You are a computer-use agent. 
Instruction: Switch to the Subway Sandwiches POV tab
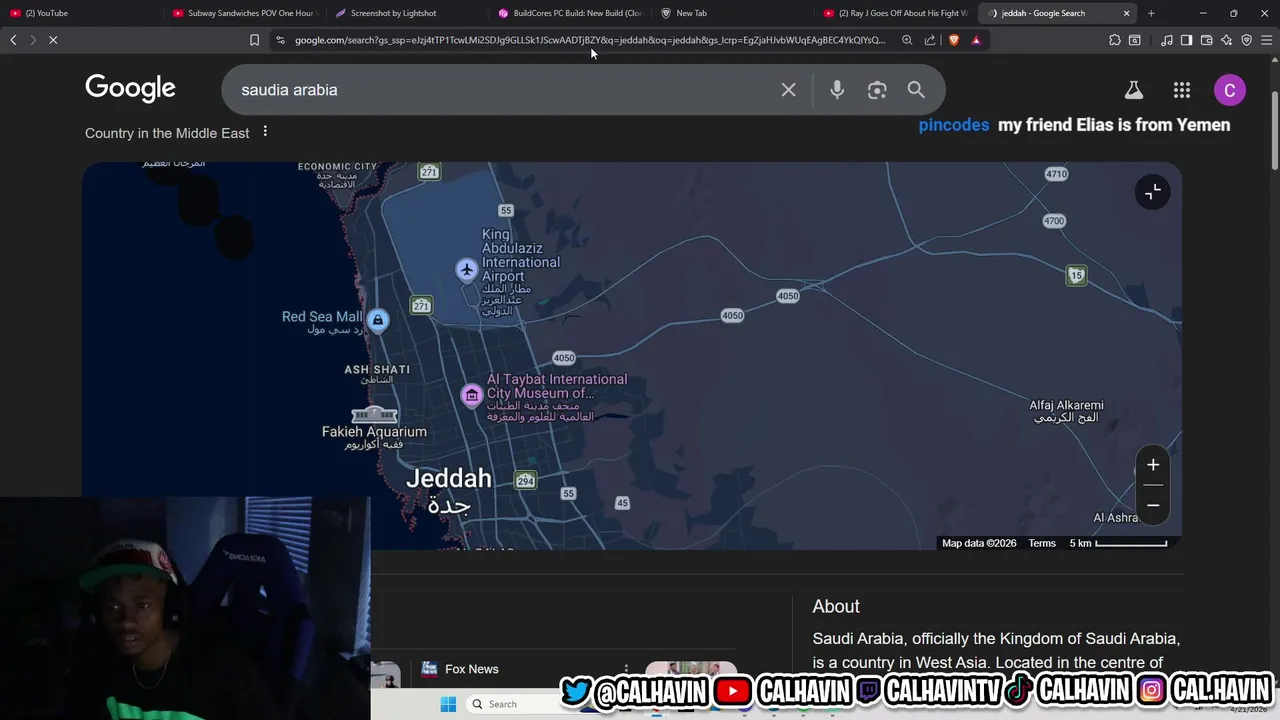[245, 13]
